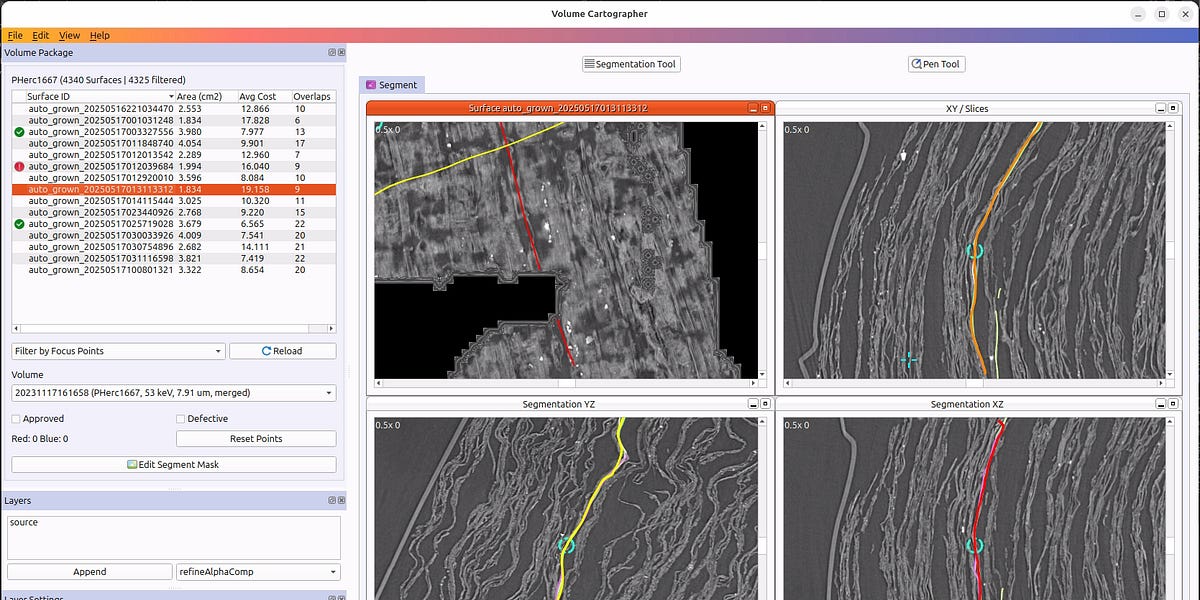Switch to the Segment tab
1200x600 pixels.
[x=391, y=85]
